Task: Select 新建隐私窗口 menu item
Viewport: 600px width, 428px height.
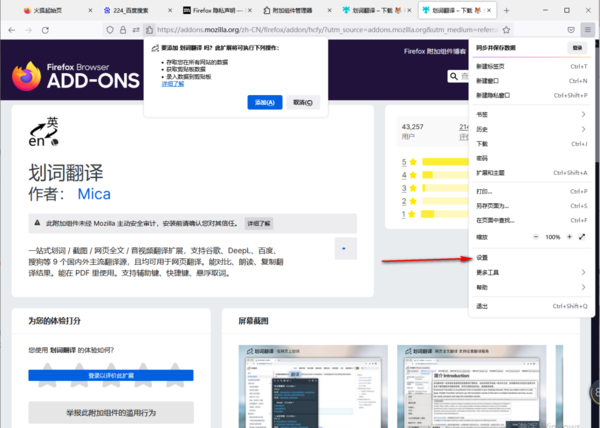Action: [501, 95]
